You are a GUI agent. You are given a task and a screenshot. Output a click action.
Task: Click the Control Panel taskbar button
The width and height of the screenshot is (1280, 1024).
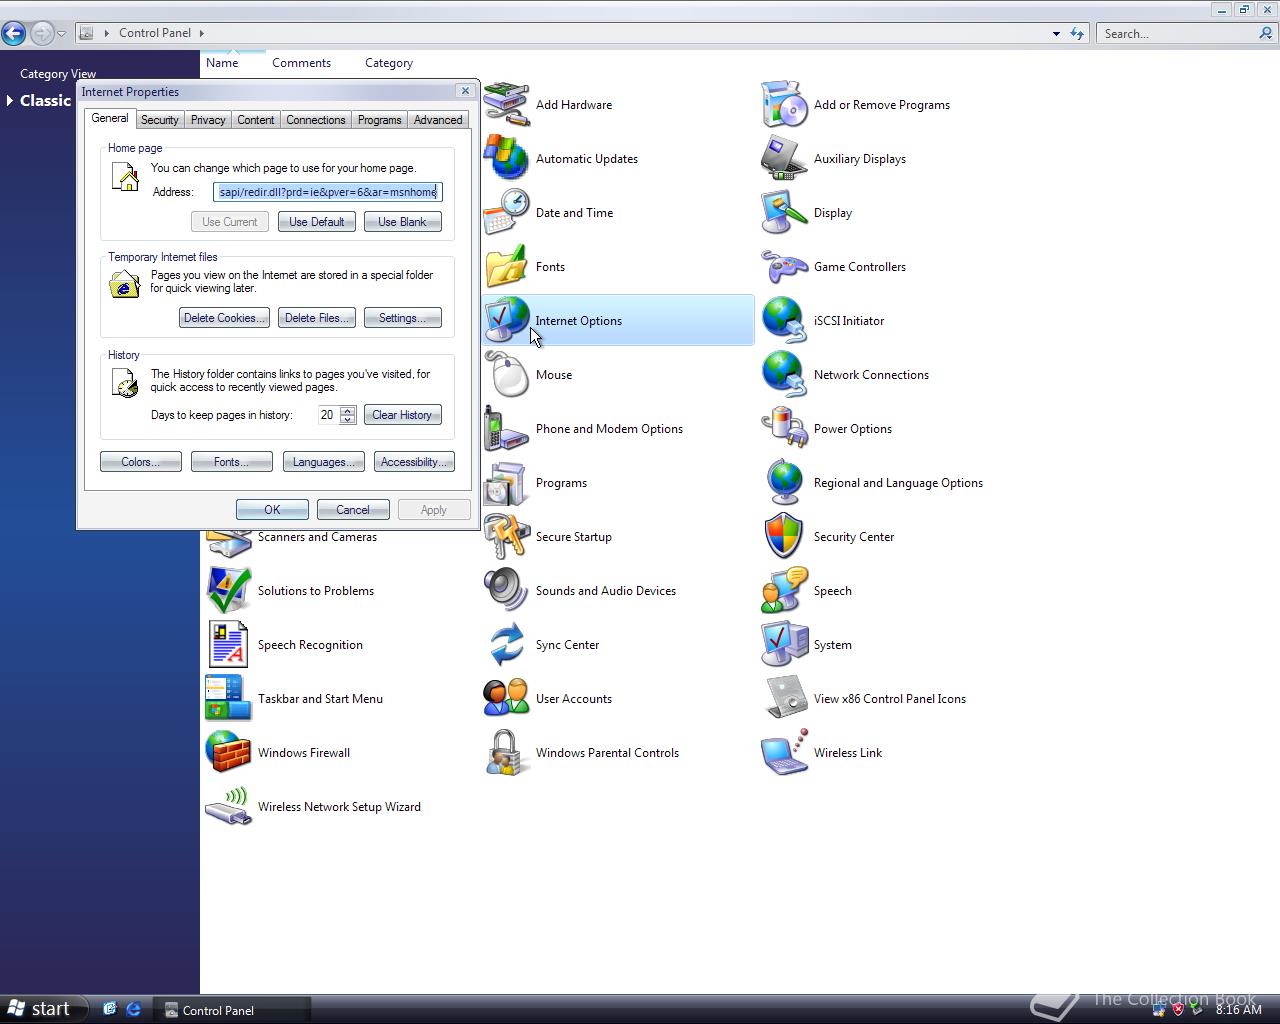coord(234,1010)
